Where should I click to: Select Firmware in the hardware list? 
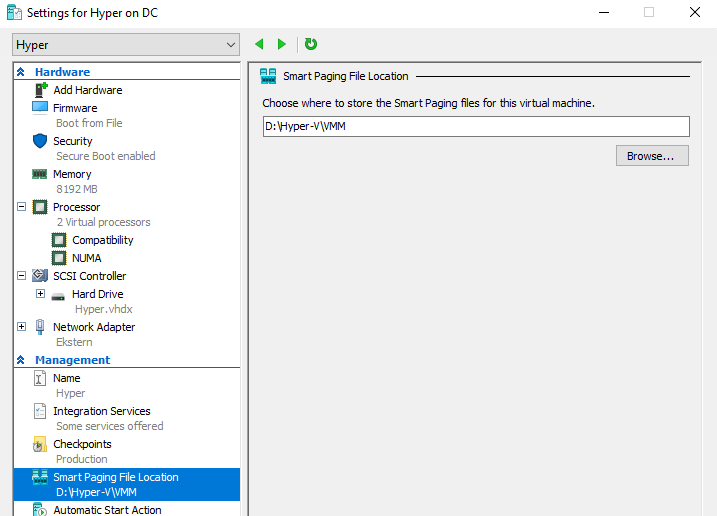[75, 108]
